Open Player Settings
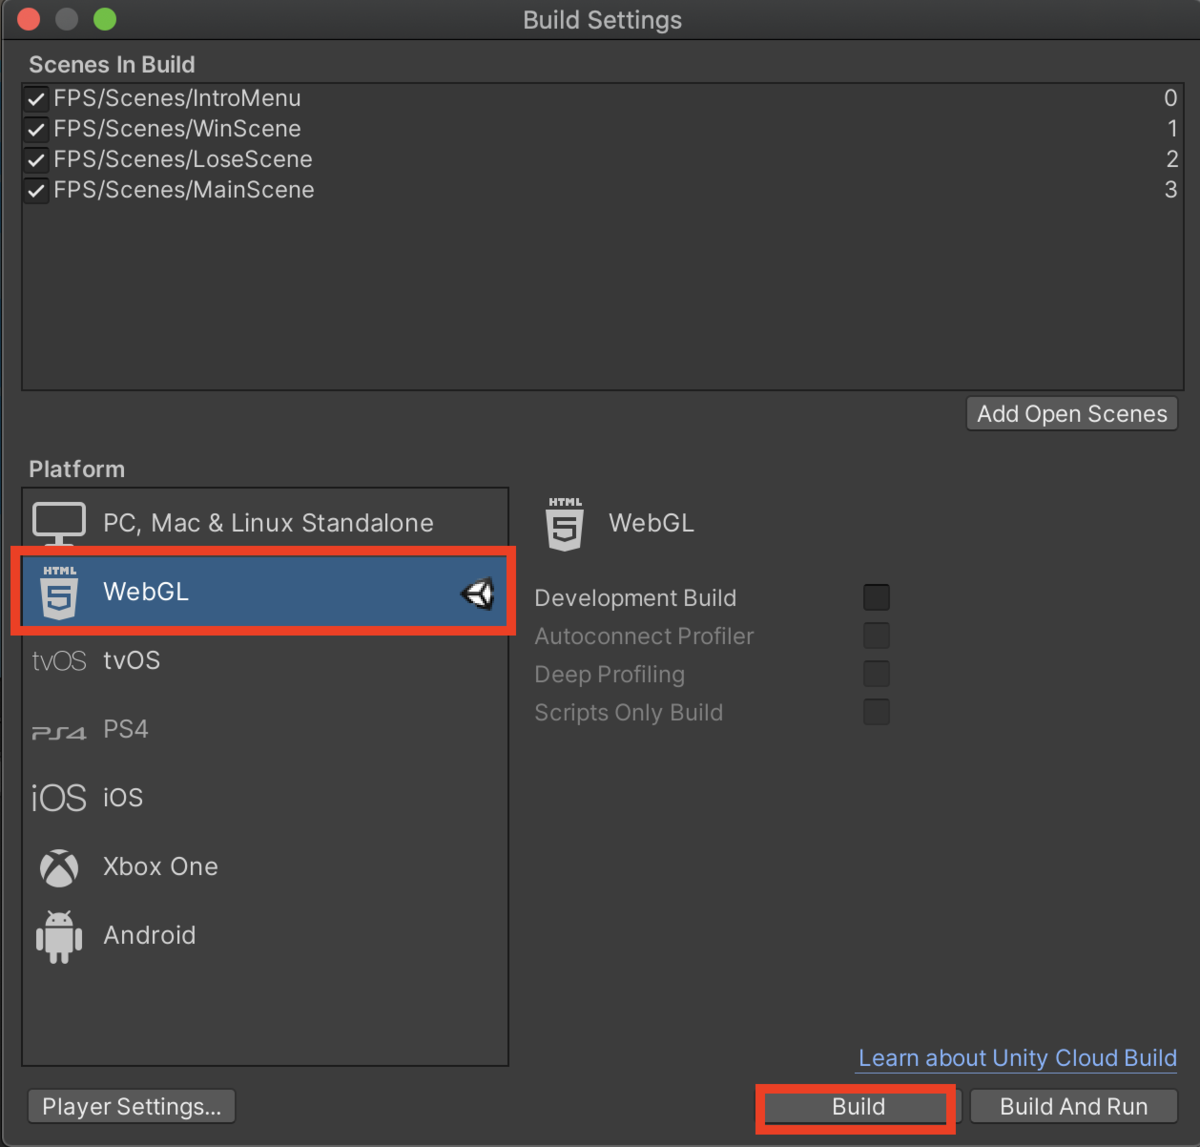Viewport: 1200px width, 1147px height. [x=132, y=1107]
